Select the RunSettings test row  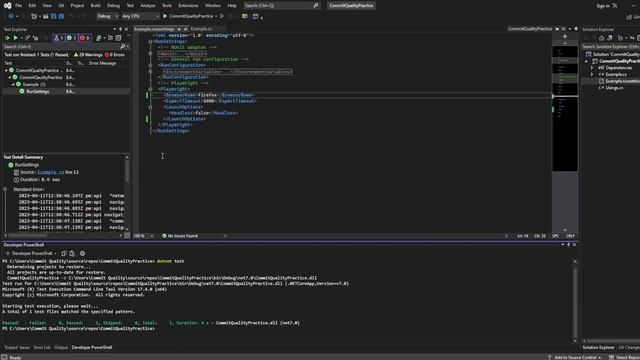pyautogui.click(x=66, y=91)
